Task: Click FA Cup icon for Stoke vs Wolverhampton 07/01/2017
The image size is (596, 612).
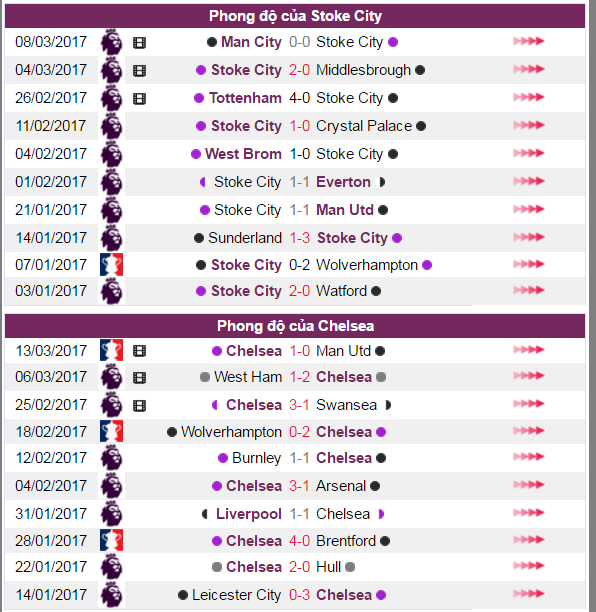Action: (x=111, y=265)
